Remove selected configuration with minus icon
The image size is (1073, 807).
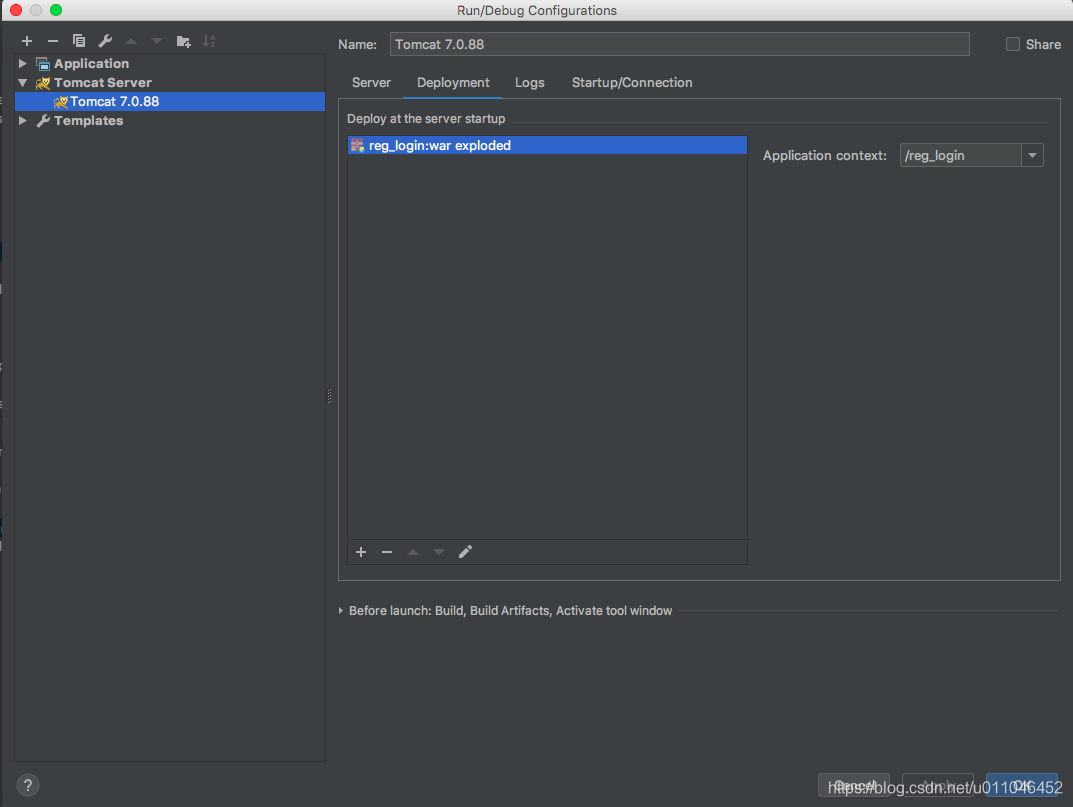[53, 41]
